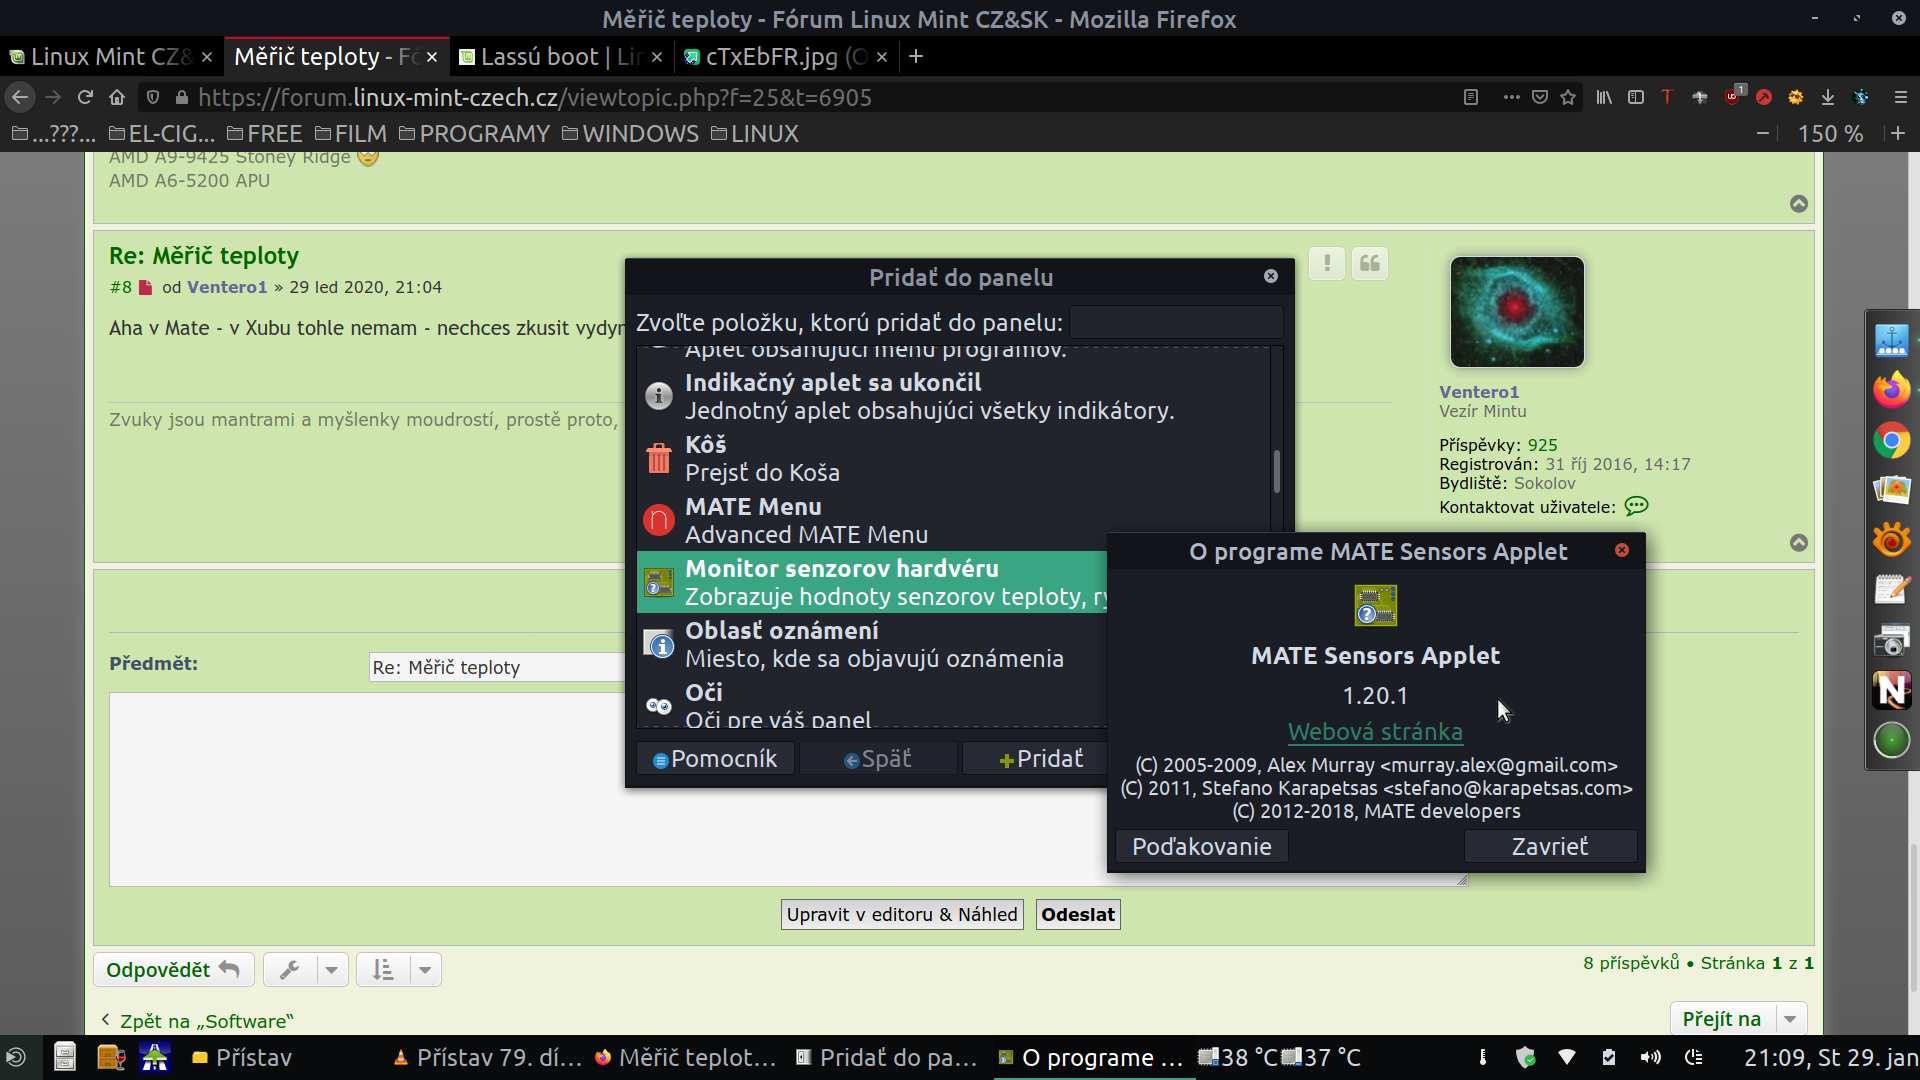The width and height of the screenshot is (1920, 1080).
Task: Click the quote post icon
Action: pos(1369,264)
